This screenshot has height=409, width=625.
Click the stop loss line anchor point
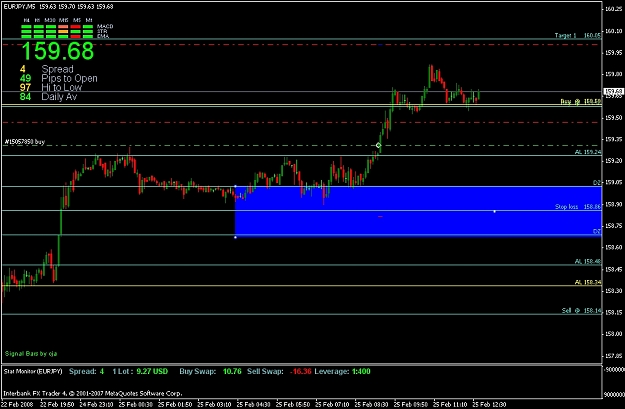click(x=495, y=211)
